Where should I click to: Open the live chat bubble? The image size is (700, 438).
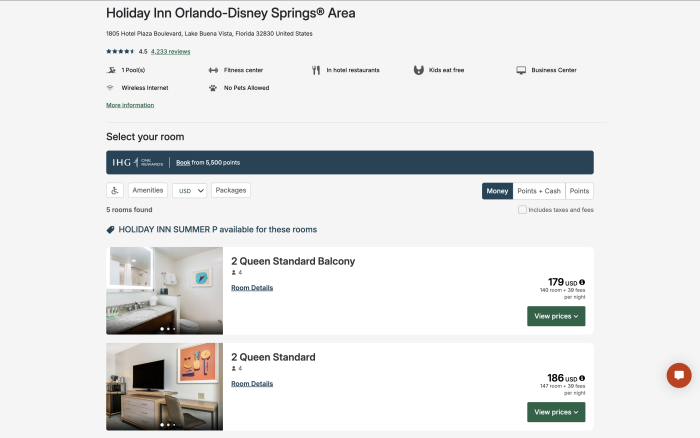tap(679, 375)
